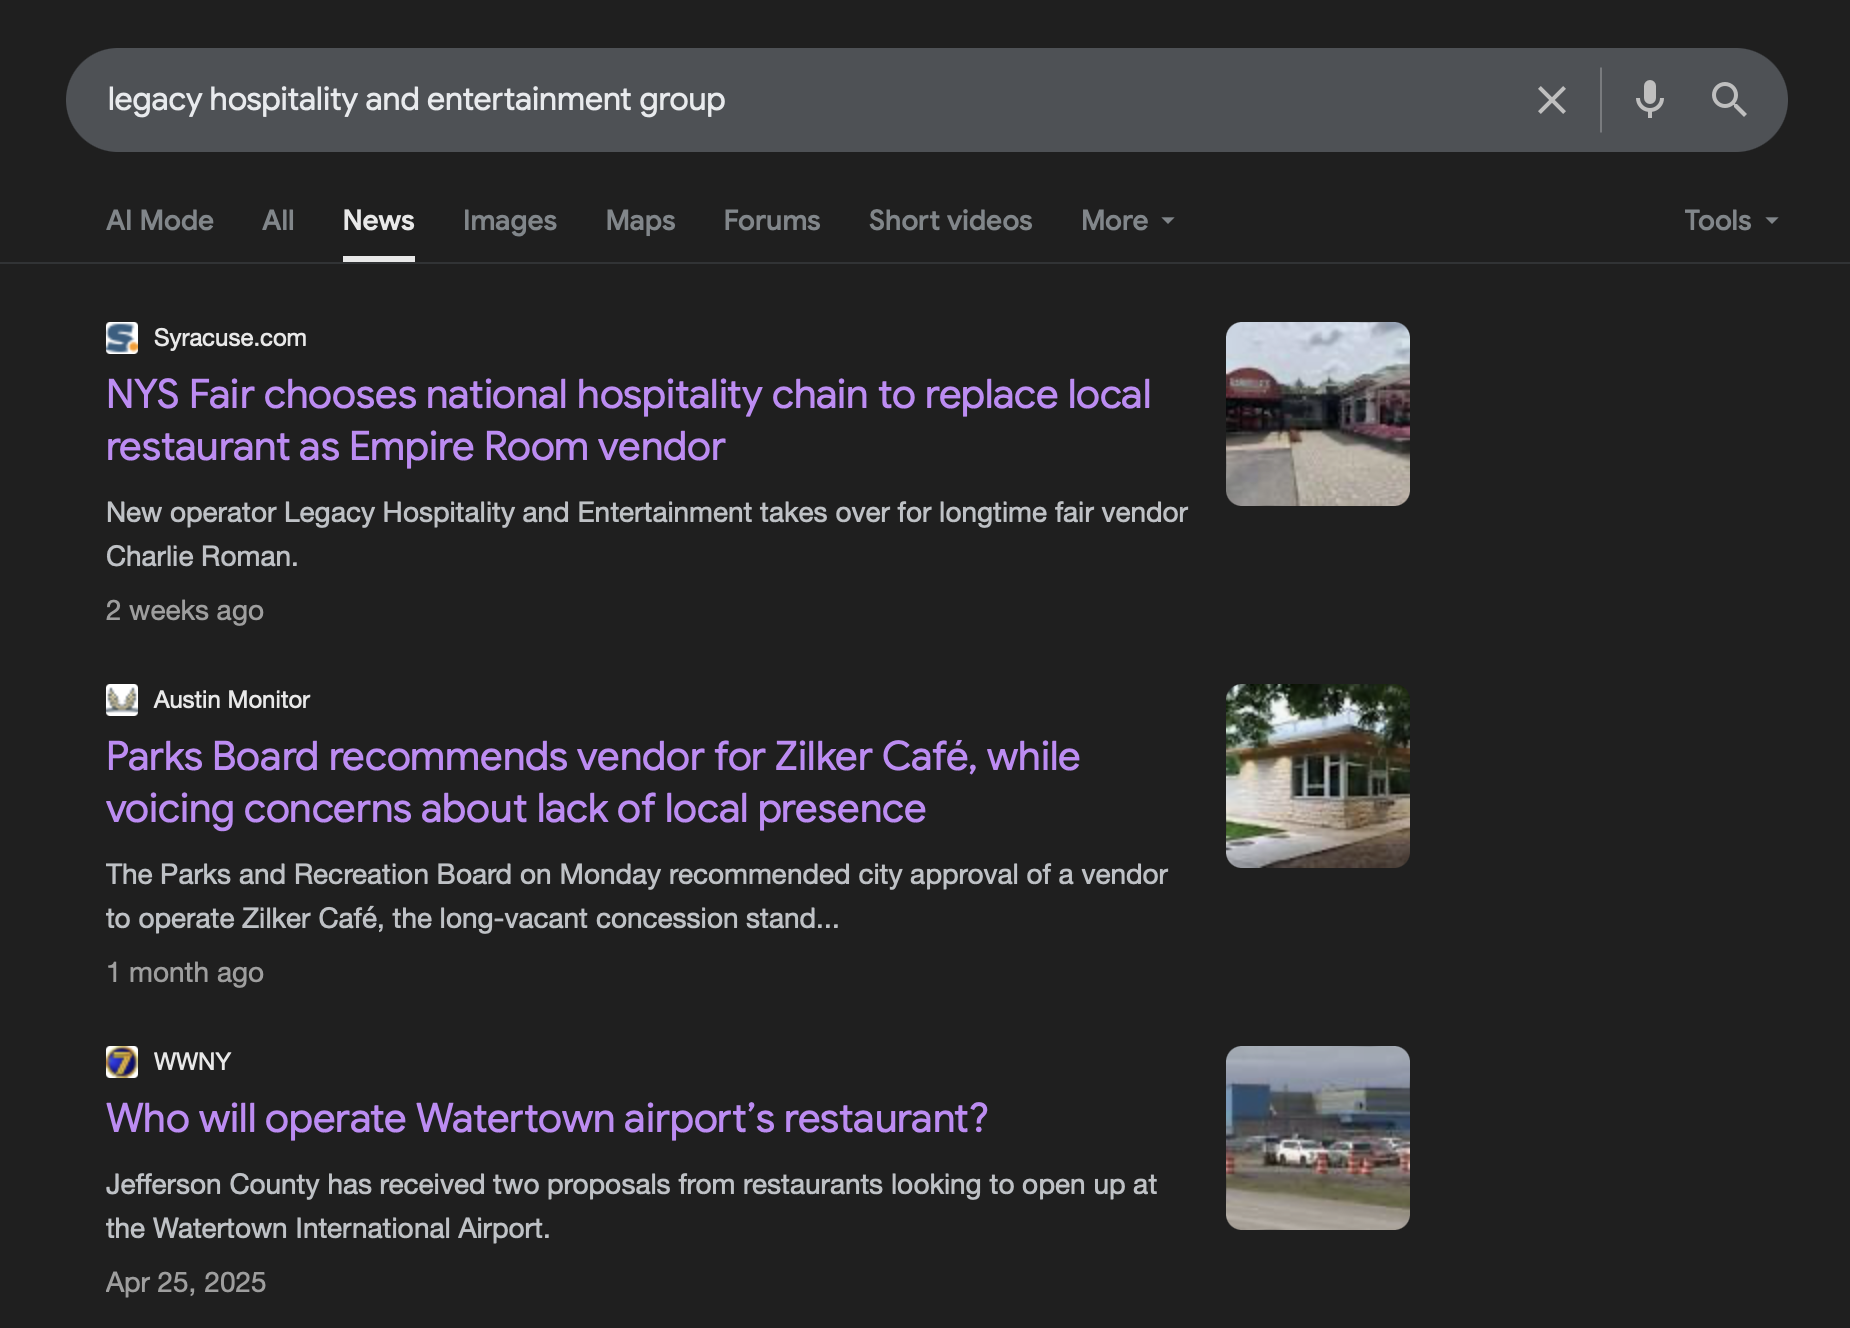Click snippet mentioning Charlie Roman
The height and width of the screenshot is (1328, 1850).
(x=647, y=534)
